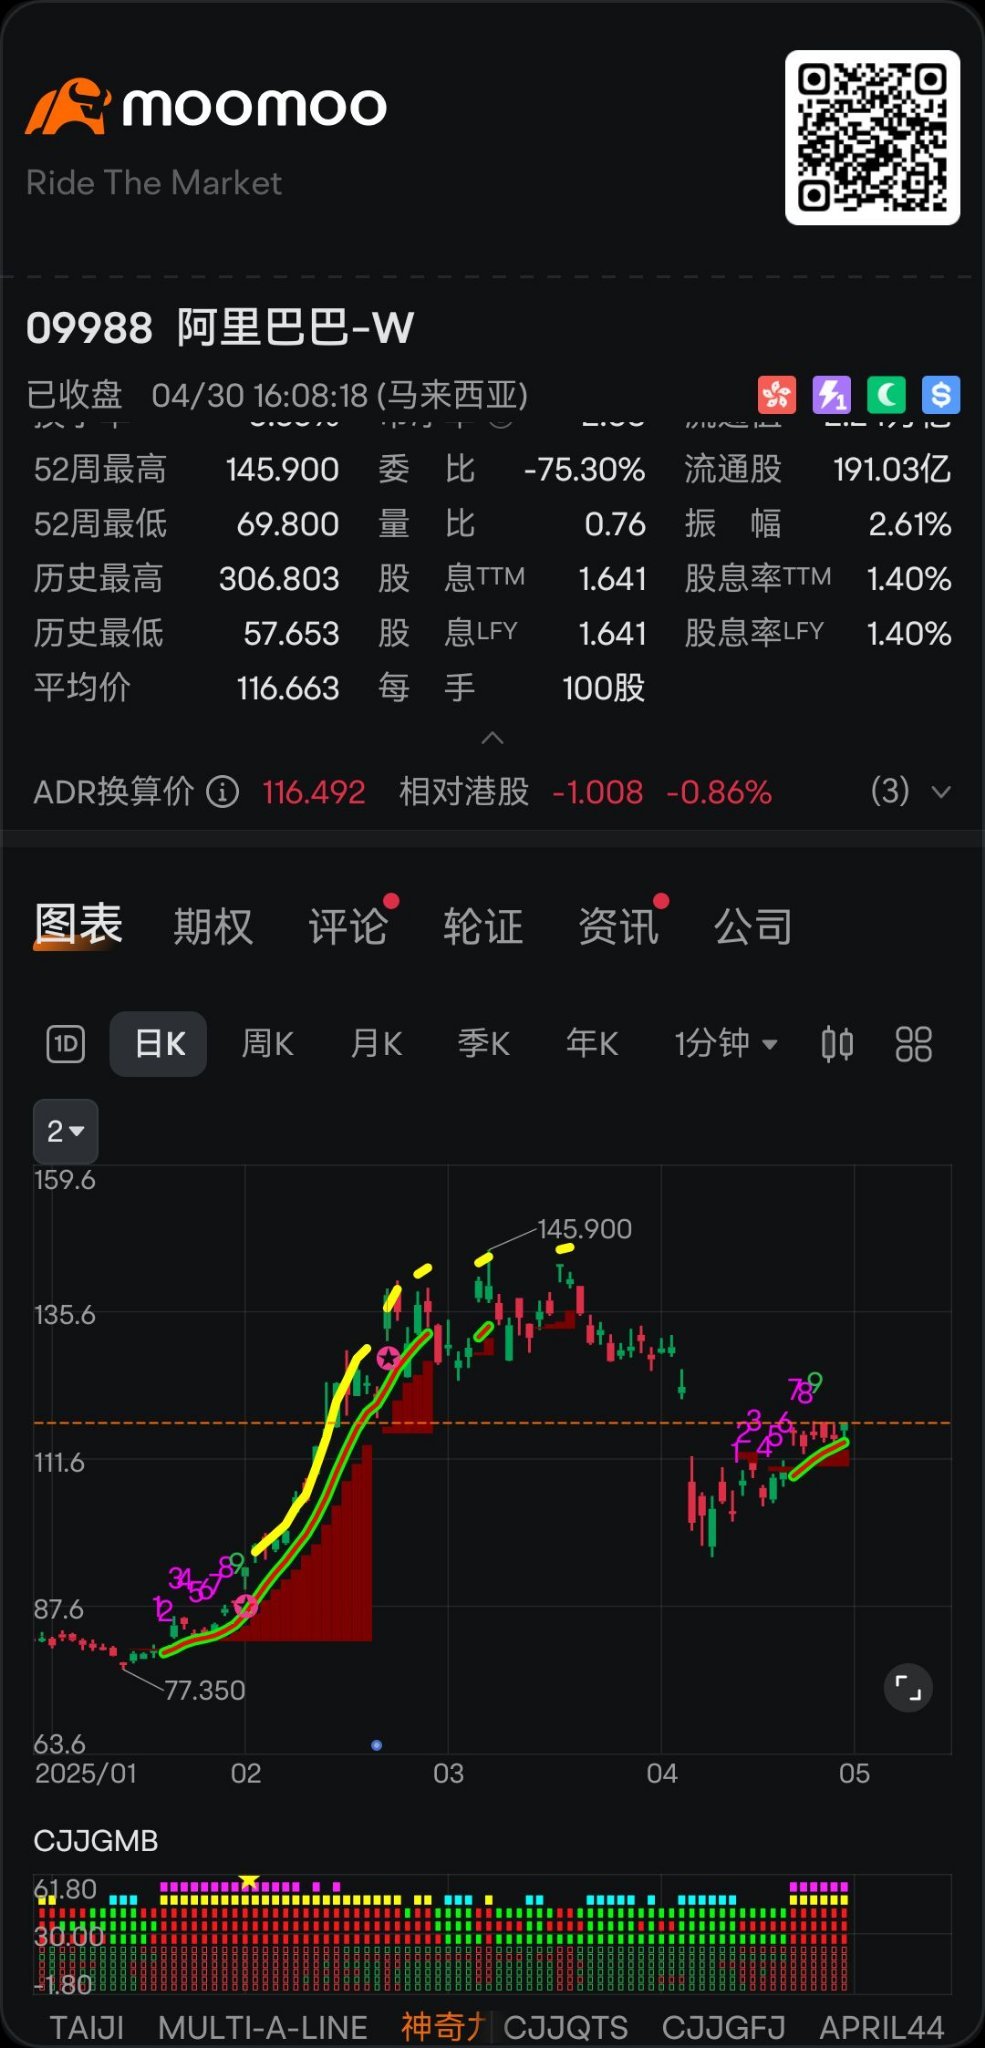Tap 相对港股 change -0.86%
The image size is (985, 2048).
(x=719, y=792)
